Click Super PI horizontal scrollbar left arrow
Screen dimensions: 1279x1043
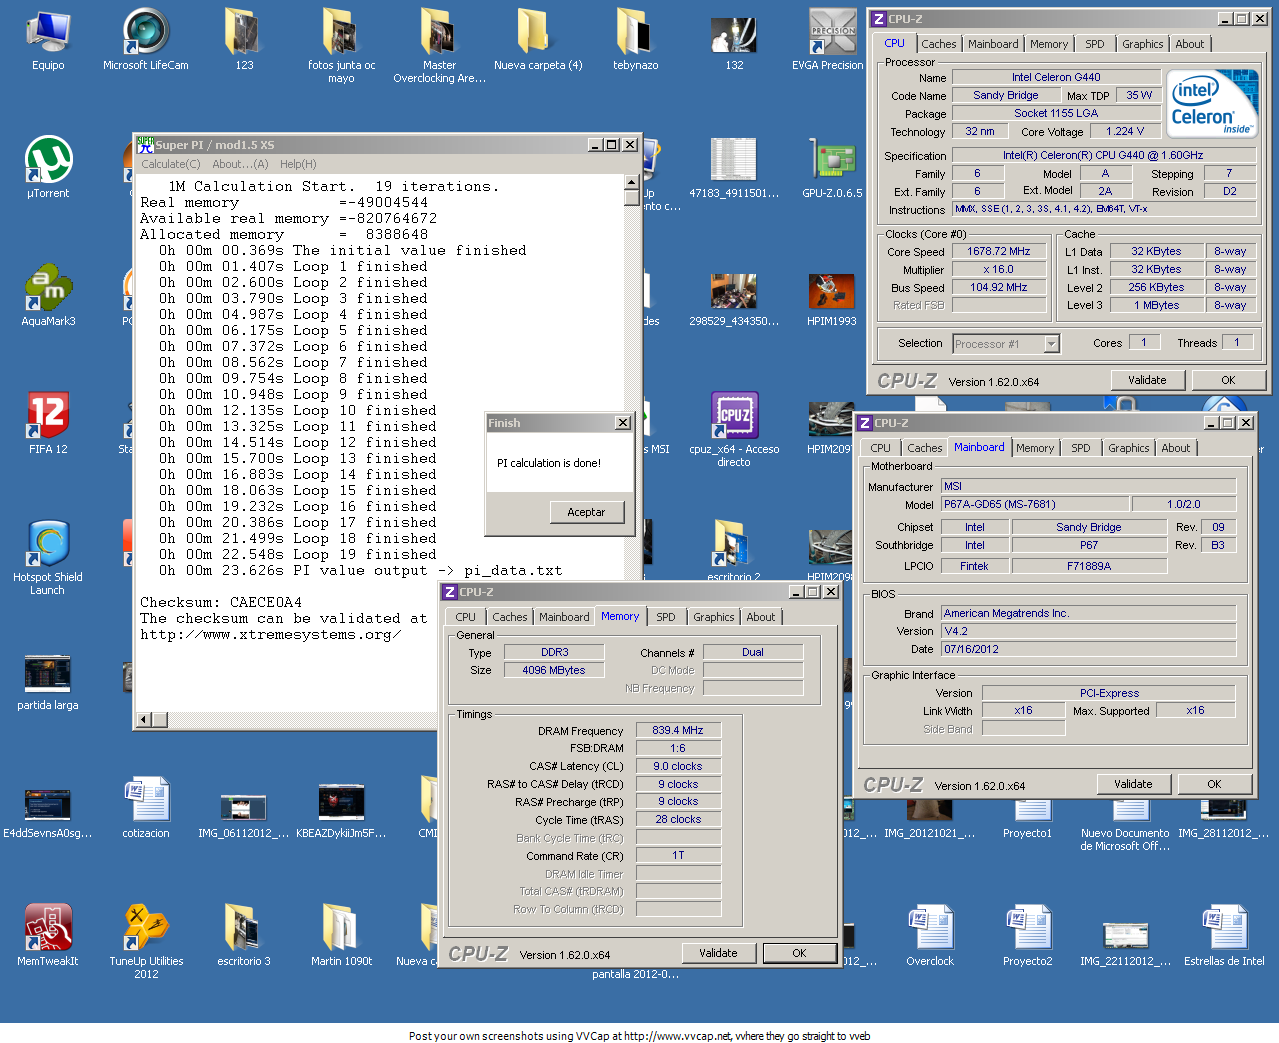point(144,719)
